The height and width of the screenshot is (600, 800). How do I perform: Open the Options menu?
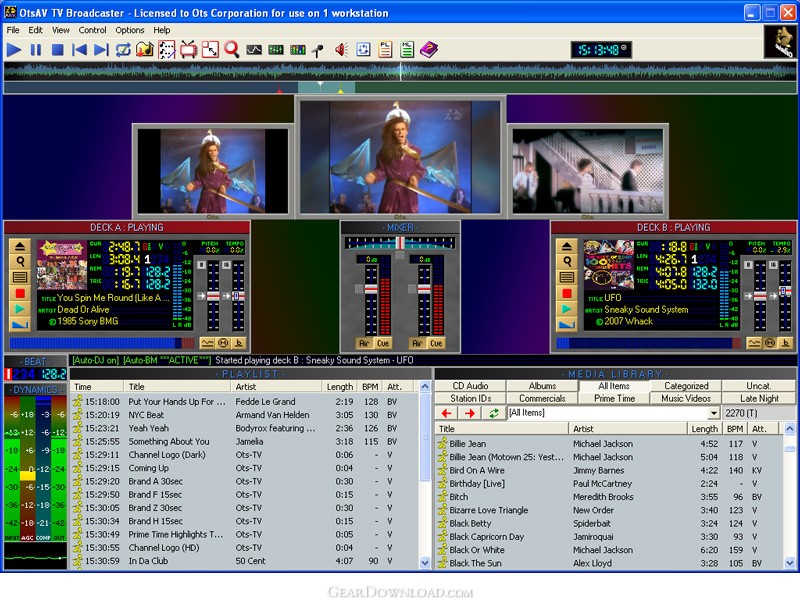tap(130, 30)
